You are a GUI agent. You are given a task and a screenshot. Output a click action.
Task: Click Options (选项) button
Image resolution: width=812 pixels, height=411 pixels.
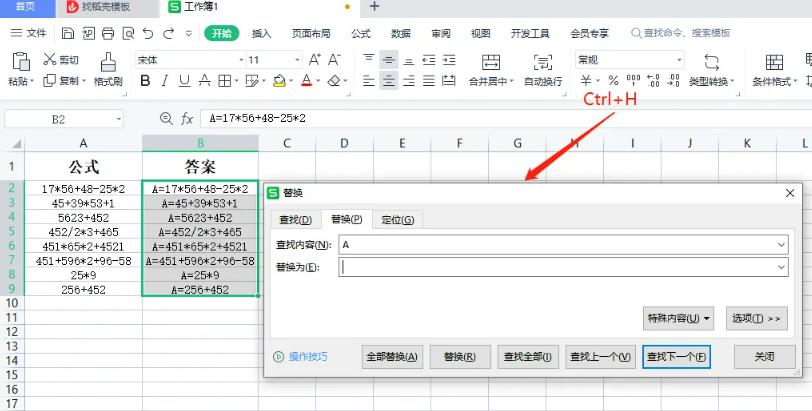[x=757, y=318]
